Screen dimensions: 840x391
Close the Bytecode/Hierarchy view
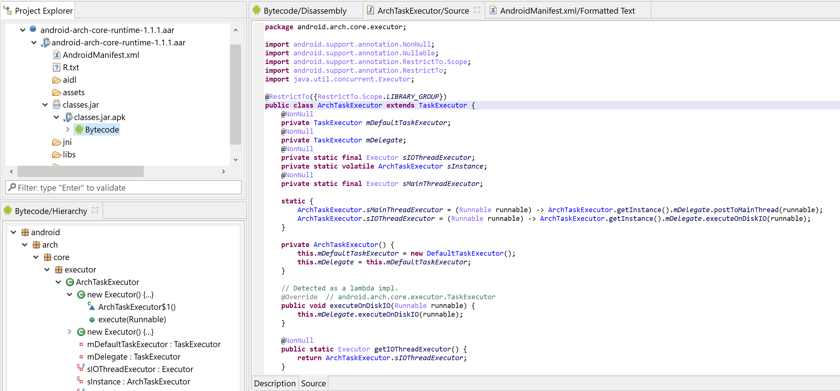[x=95, y=210]
